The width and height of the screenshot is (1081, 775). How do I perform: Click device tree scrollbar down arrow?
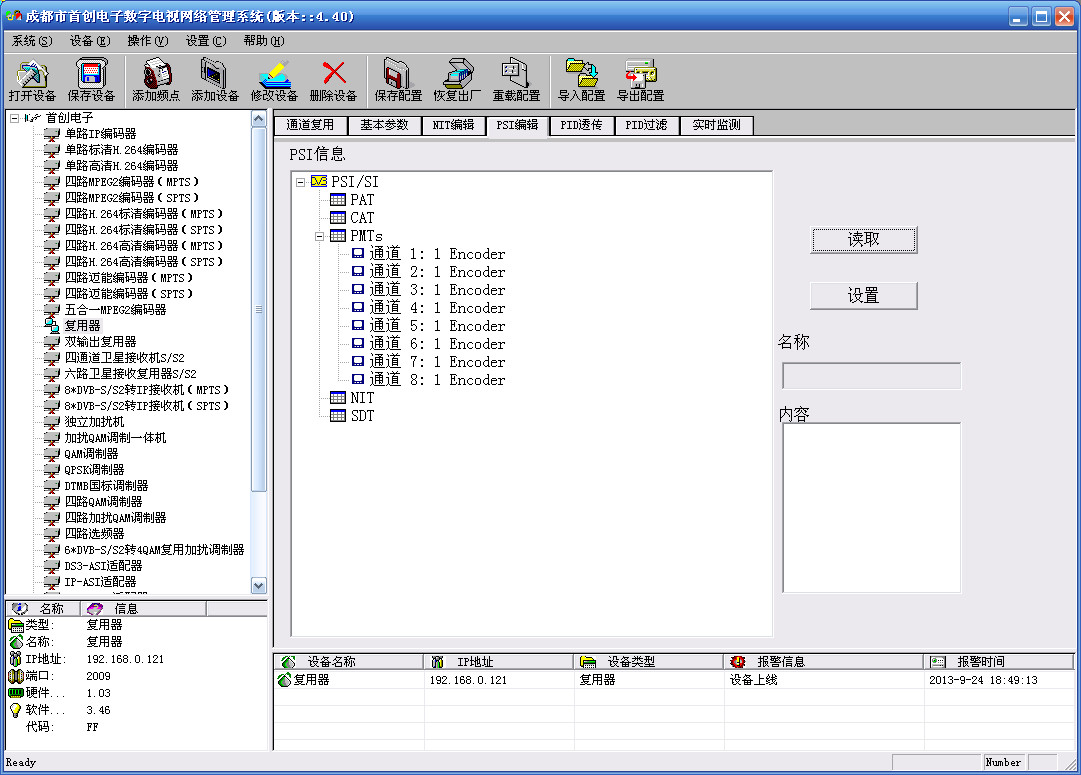tap(259, 585)
